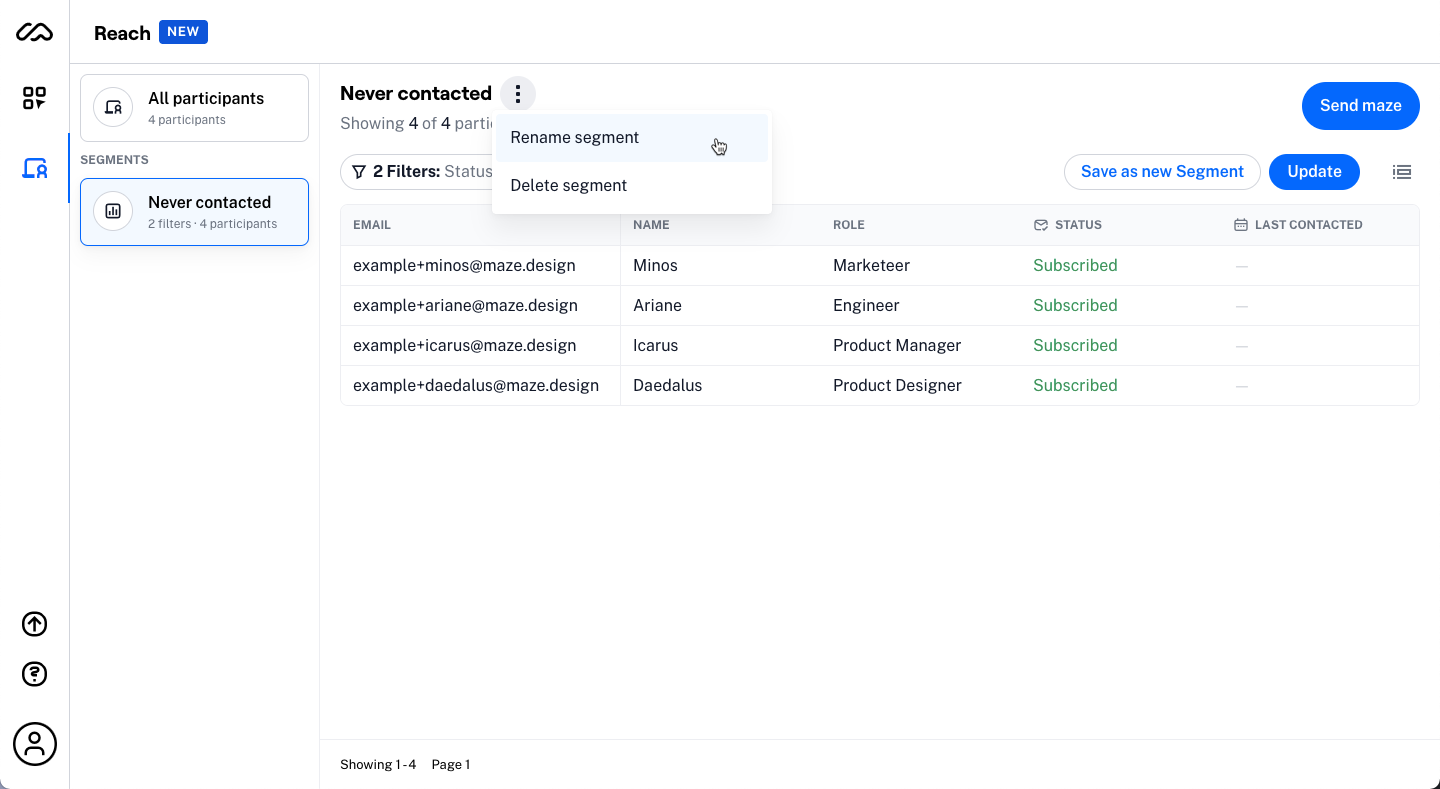Image resolution: width=1440 pixels, height=789 pixels.
Task: Click Save as new Segment button
Action: point(1162,172)
